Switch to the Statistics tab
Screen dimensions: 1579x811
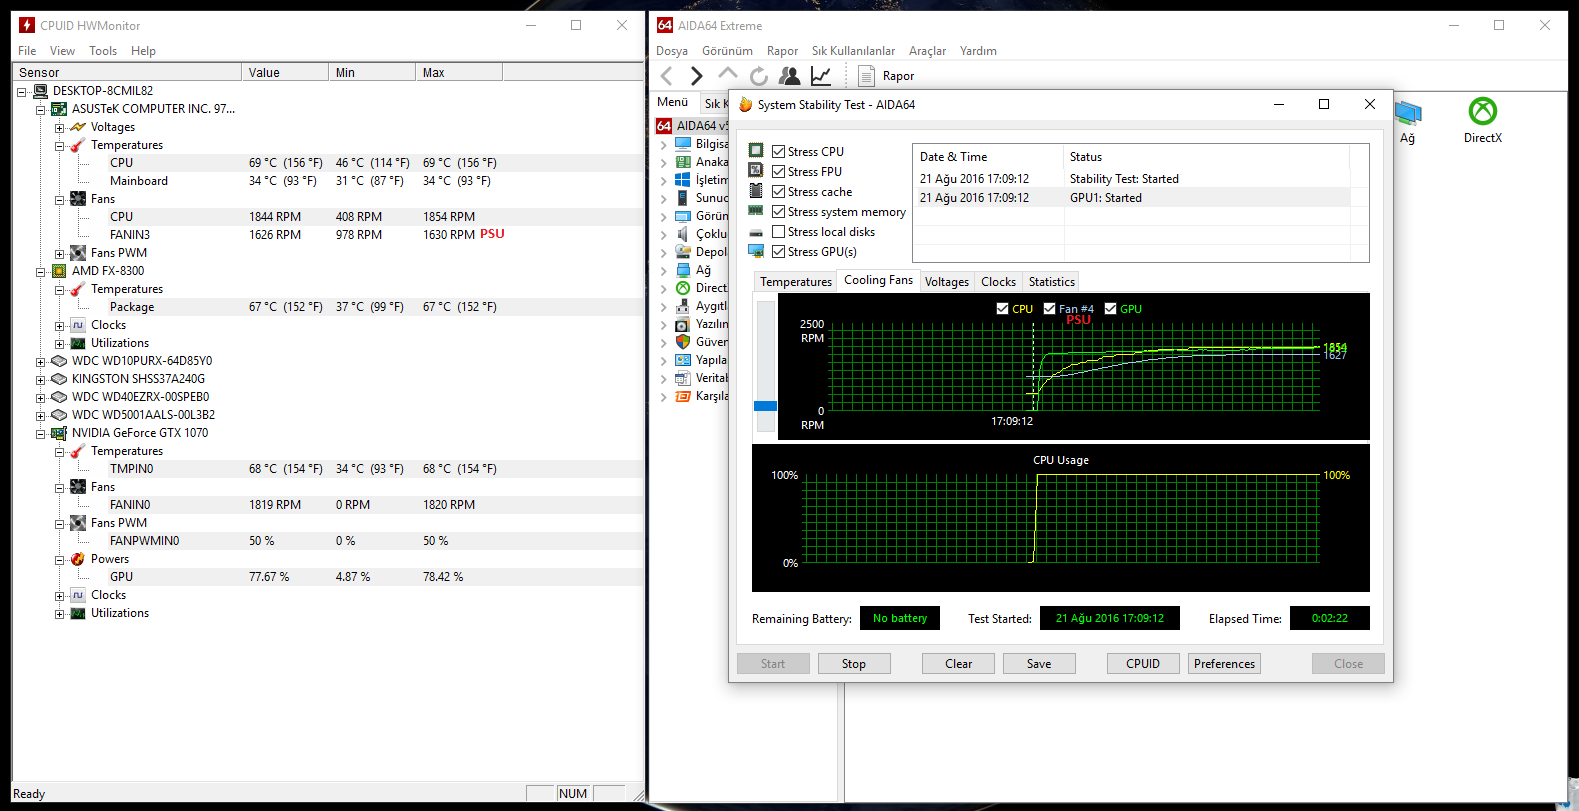coord(1052,282)
